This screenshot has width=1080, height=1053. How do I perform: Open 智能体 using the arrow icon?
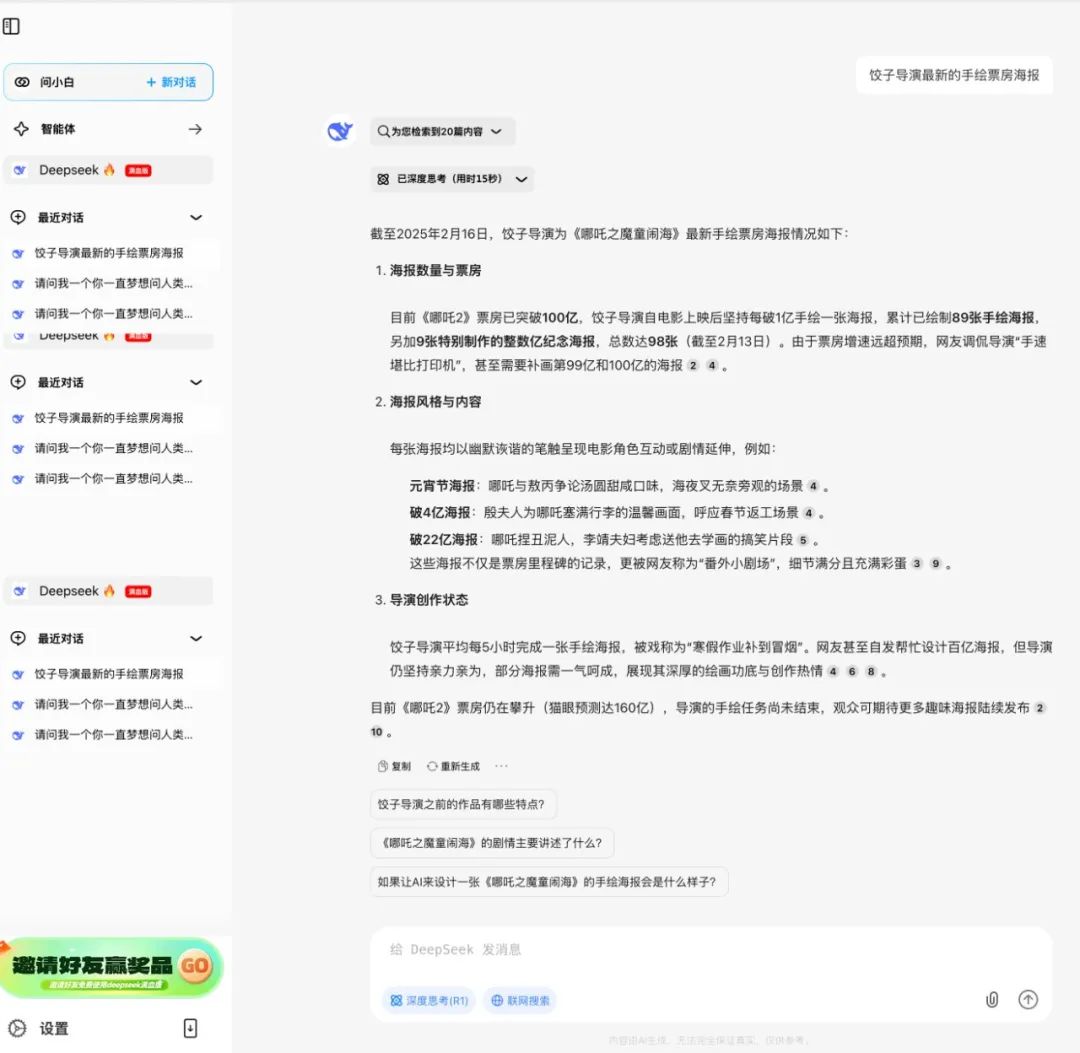click(196, 129)
